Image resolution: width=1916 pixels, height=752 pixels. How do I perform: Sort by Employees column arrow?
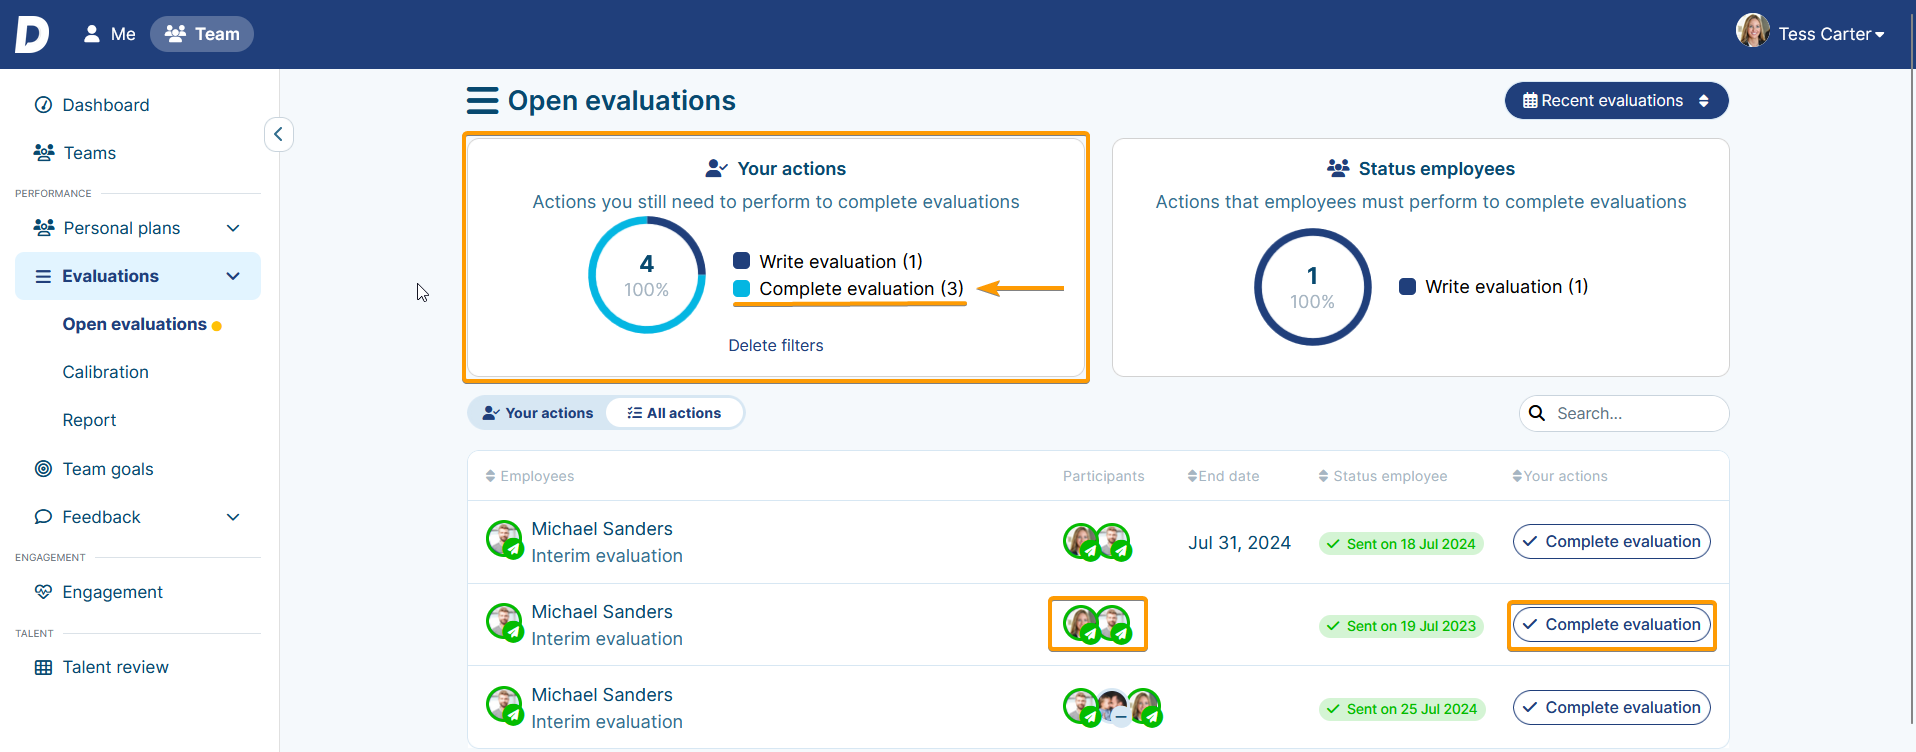click(490, 476)
